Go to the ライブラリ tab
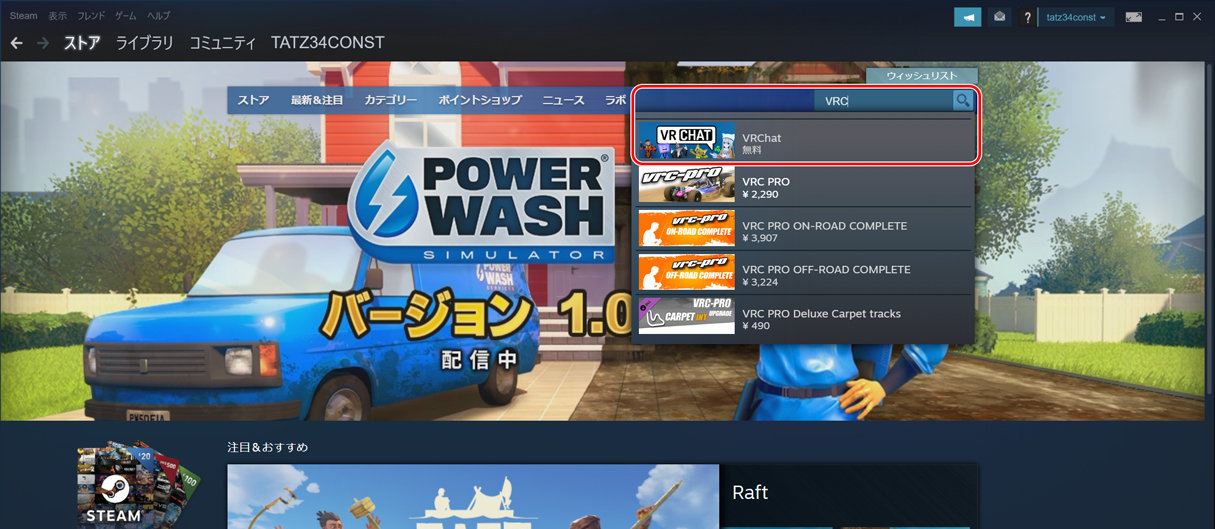The height and width of the screenshot is (529, 1215). click(144, 43)
